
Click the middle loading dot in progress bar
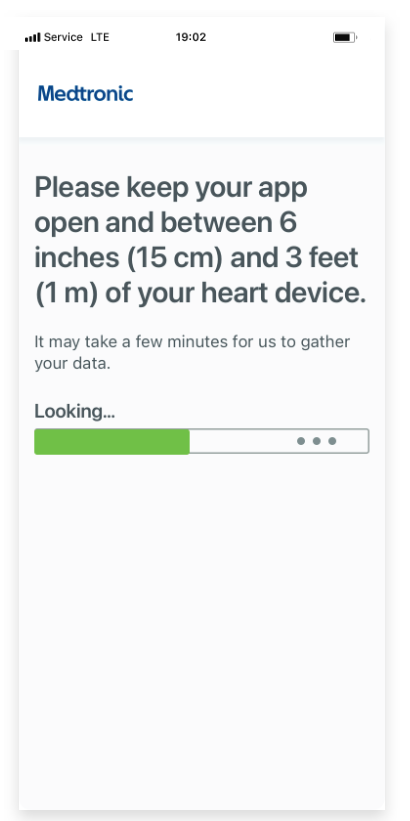tap(316, 441)
